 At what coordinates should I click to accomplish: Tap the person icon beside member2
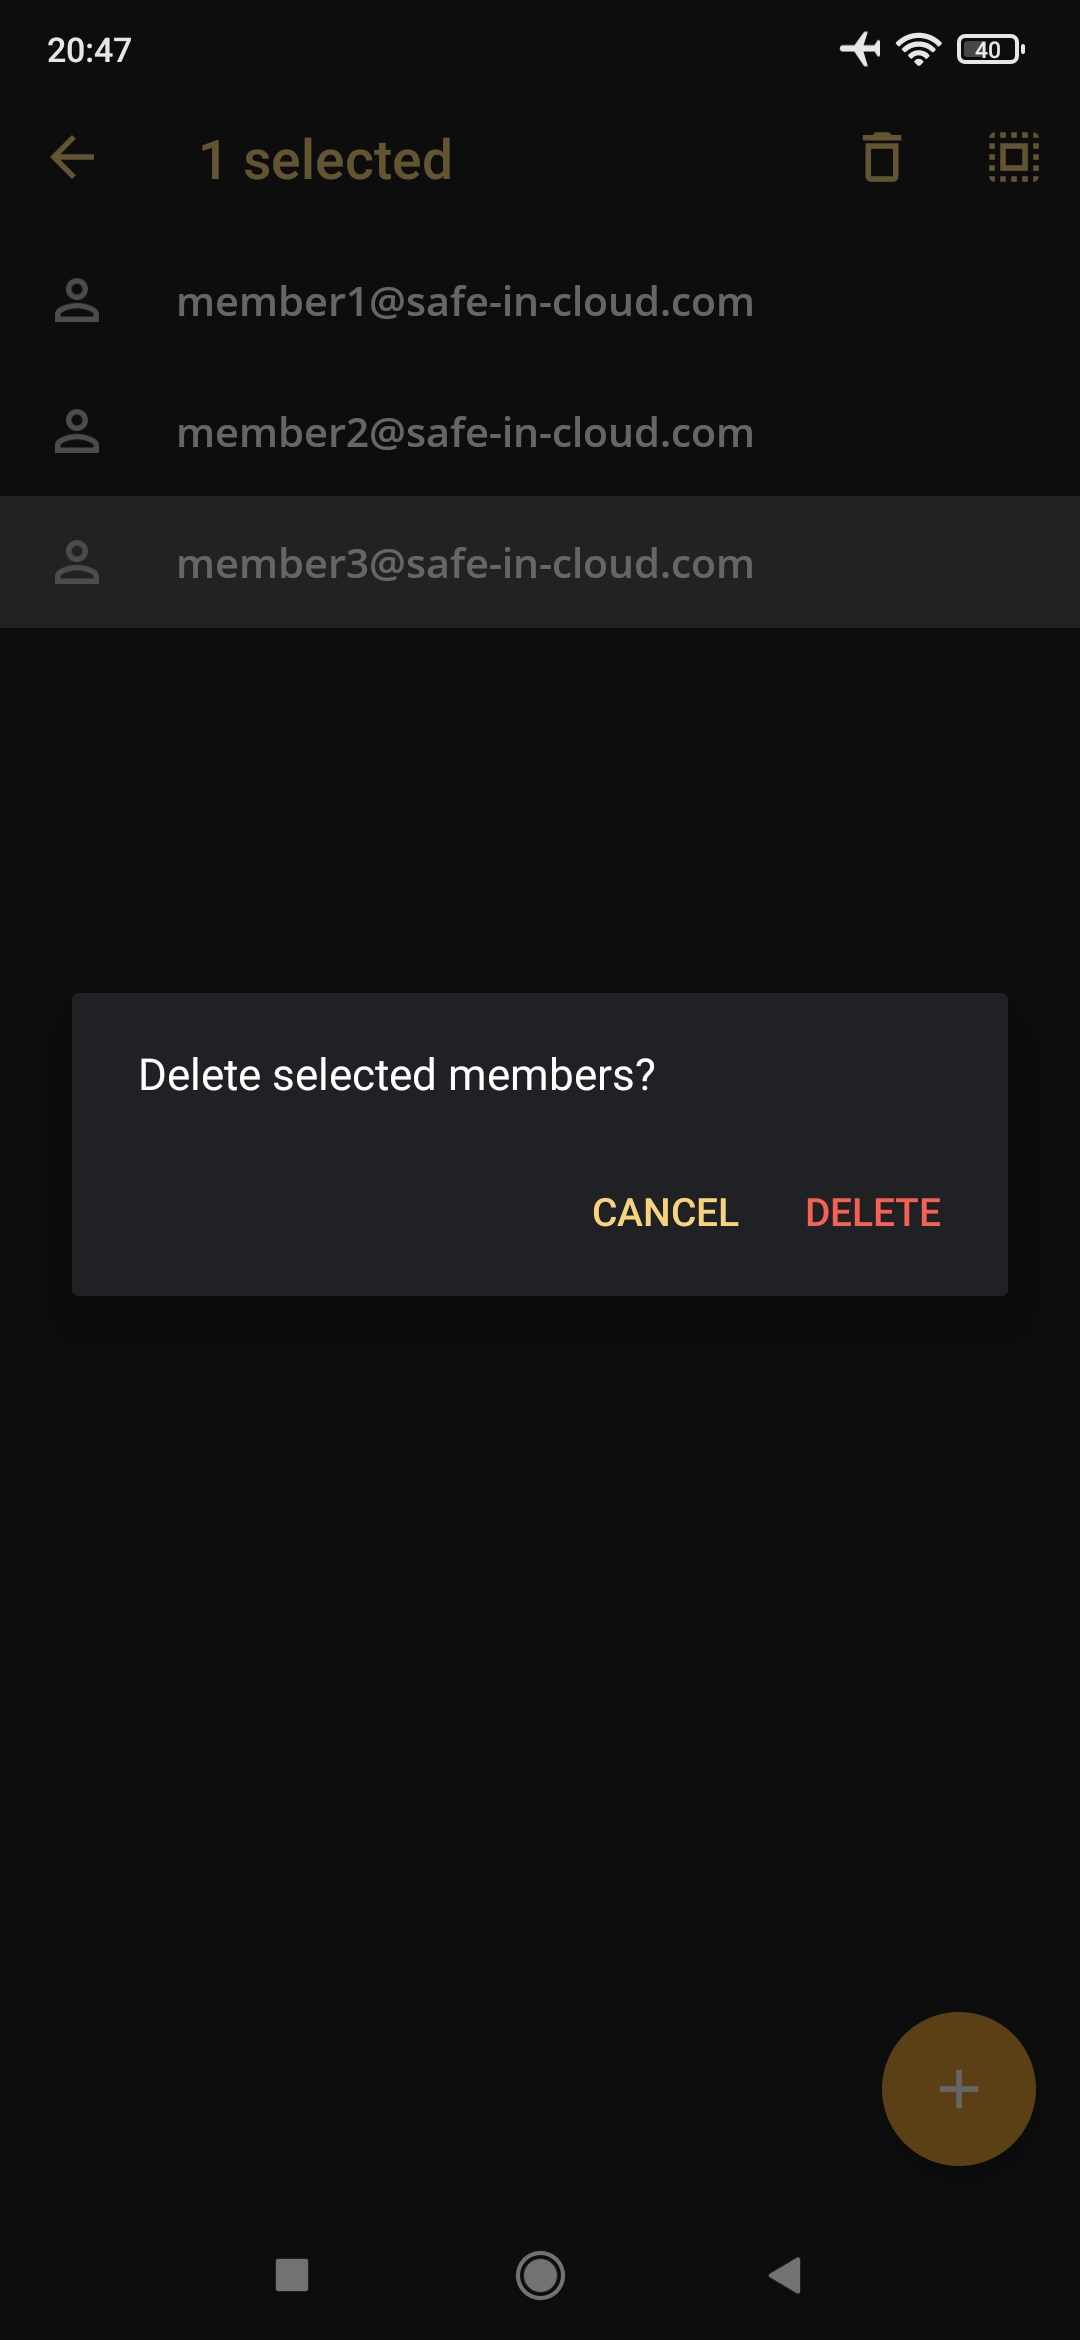click(77, 432)
